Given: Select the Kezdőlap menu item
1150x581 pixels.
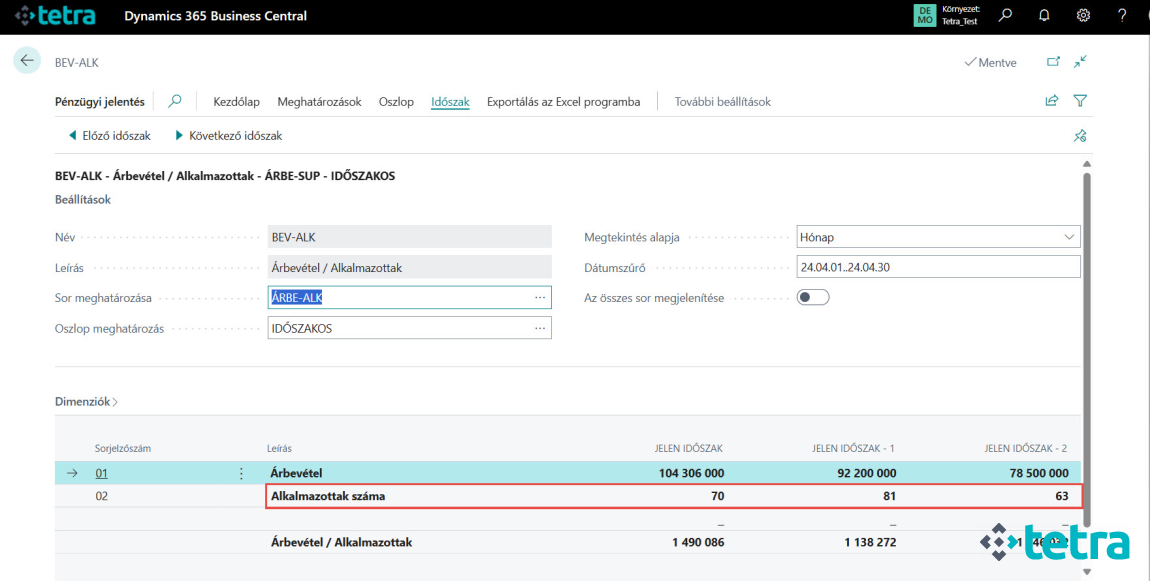Looking at the screenshot, I should click(x=236, y=101).
